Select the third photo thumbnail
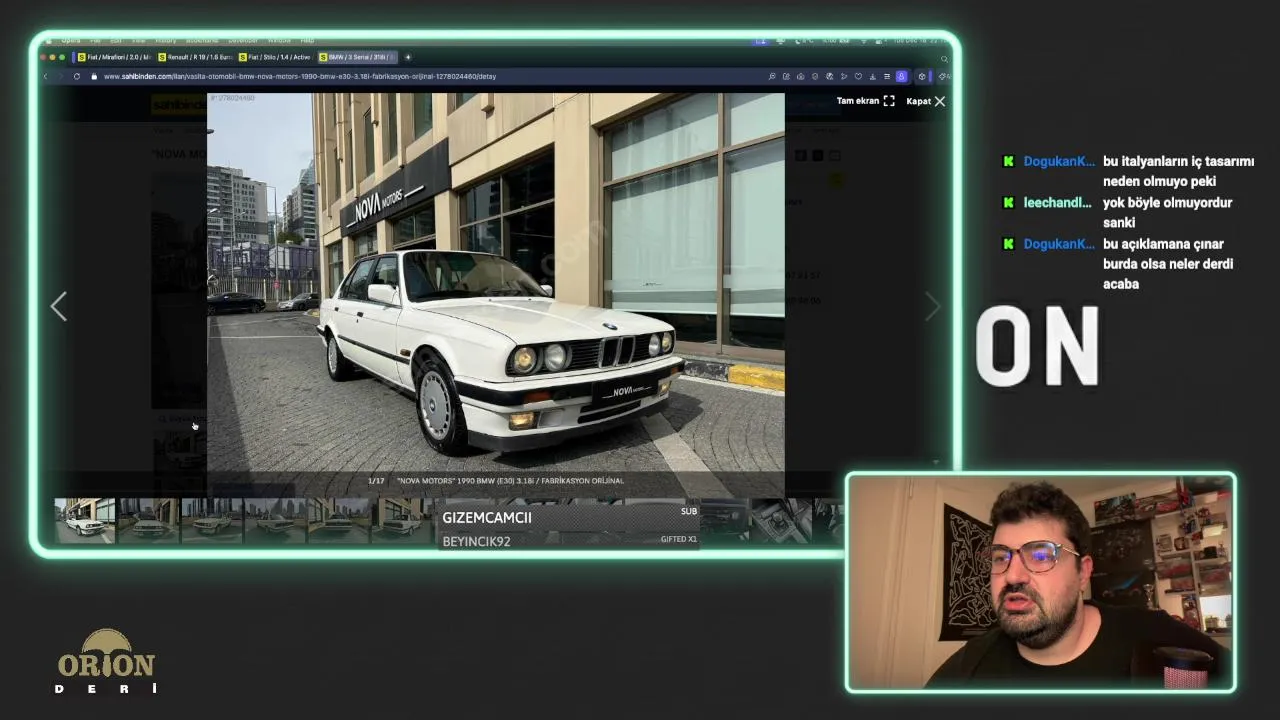Viewport: 1280px width, 720px height. (x=212, y=521)
